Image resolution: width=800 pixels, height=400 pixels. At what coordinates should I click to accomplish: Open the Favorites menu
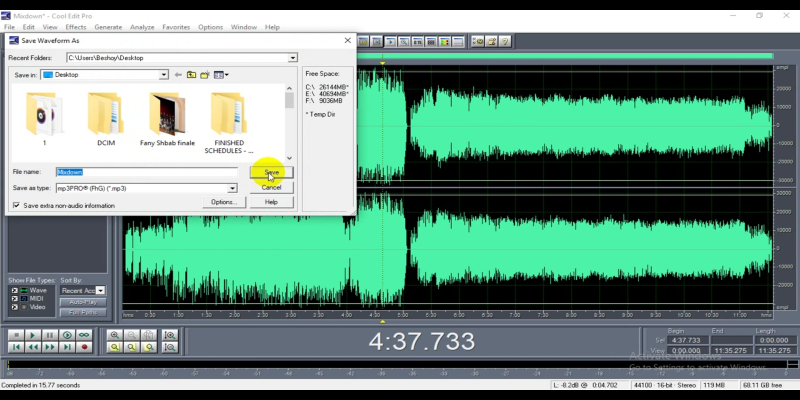[x=176, y=27]
